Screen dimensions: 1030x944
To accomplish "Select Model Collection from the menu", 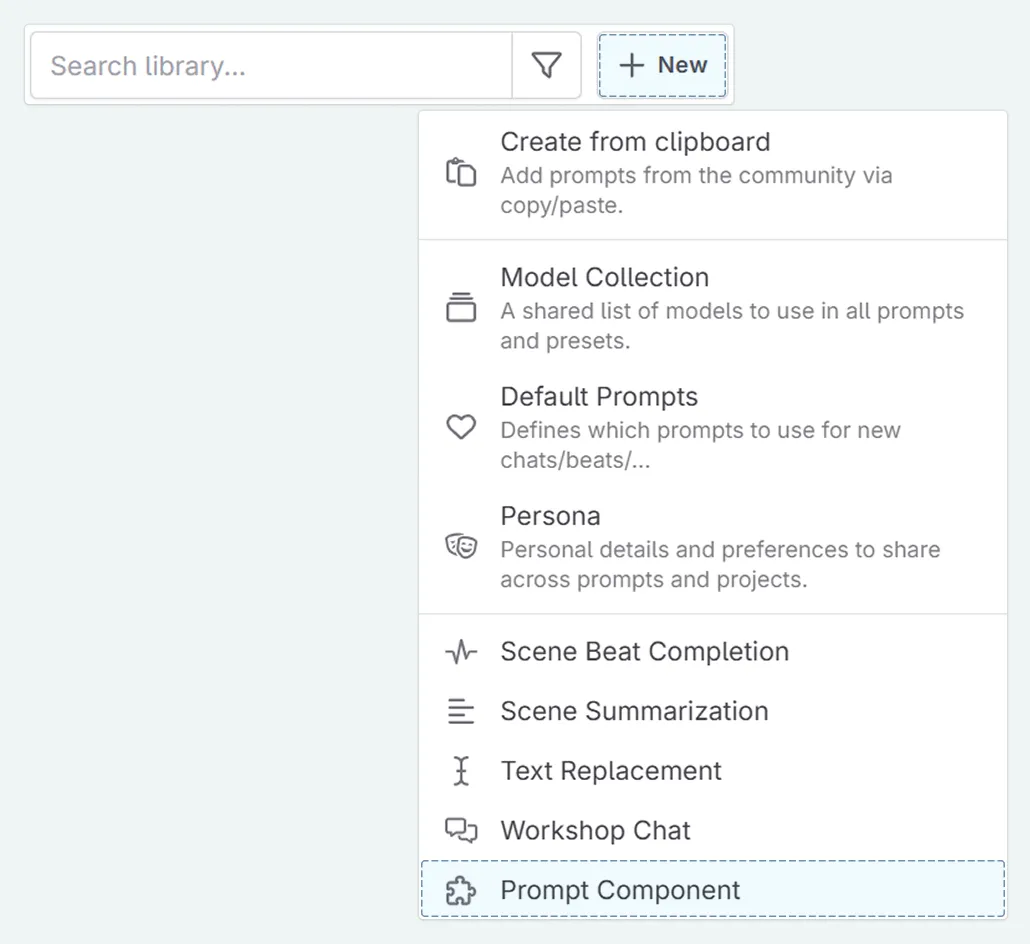I will coord(604,277).
